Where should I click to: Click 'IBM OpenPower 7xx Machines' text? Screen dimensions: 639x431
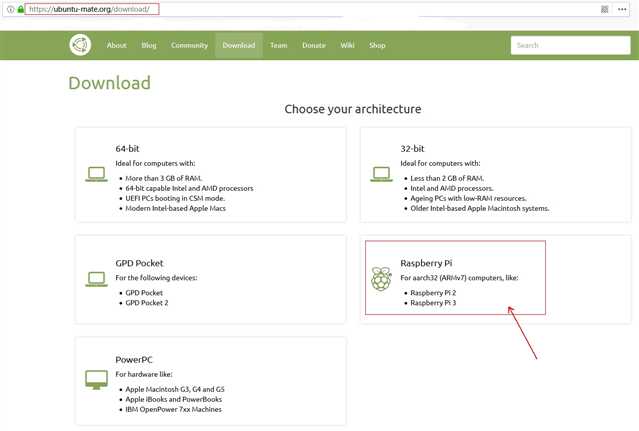click(174, 409)
